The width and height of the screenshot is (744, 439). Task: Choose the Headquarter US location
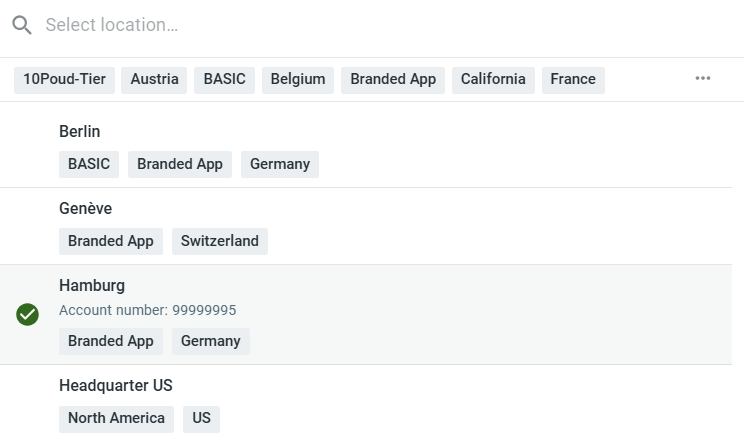pyautogui.click(x=366, y=402)
